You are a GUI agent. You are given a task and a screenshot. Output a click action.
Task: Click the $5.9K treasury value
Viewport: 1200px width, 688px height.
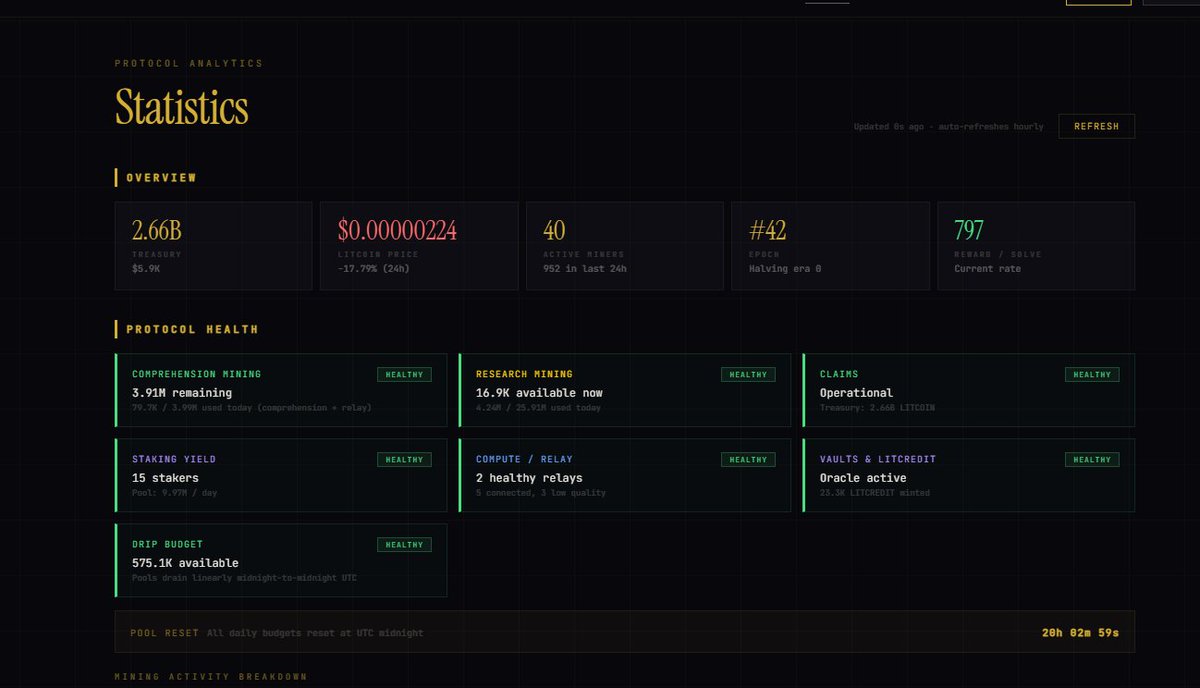pos(146,269)
